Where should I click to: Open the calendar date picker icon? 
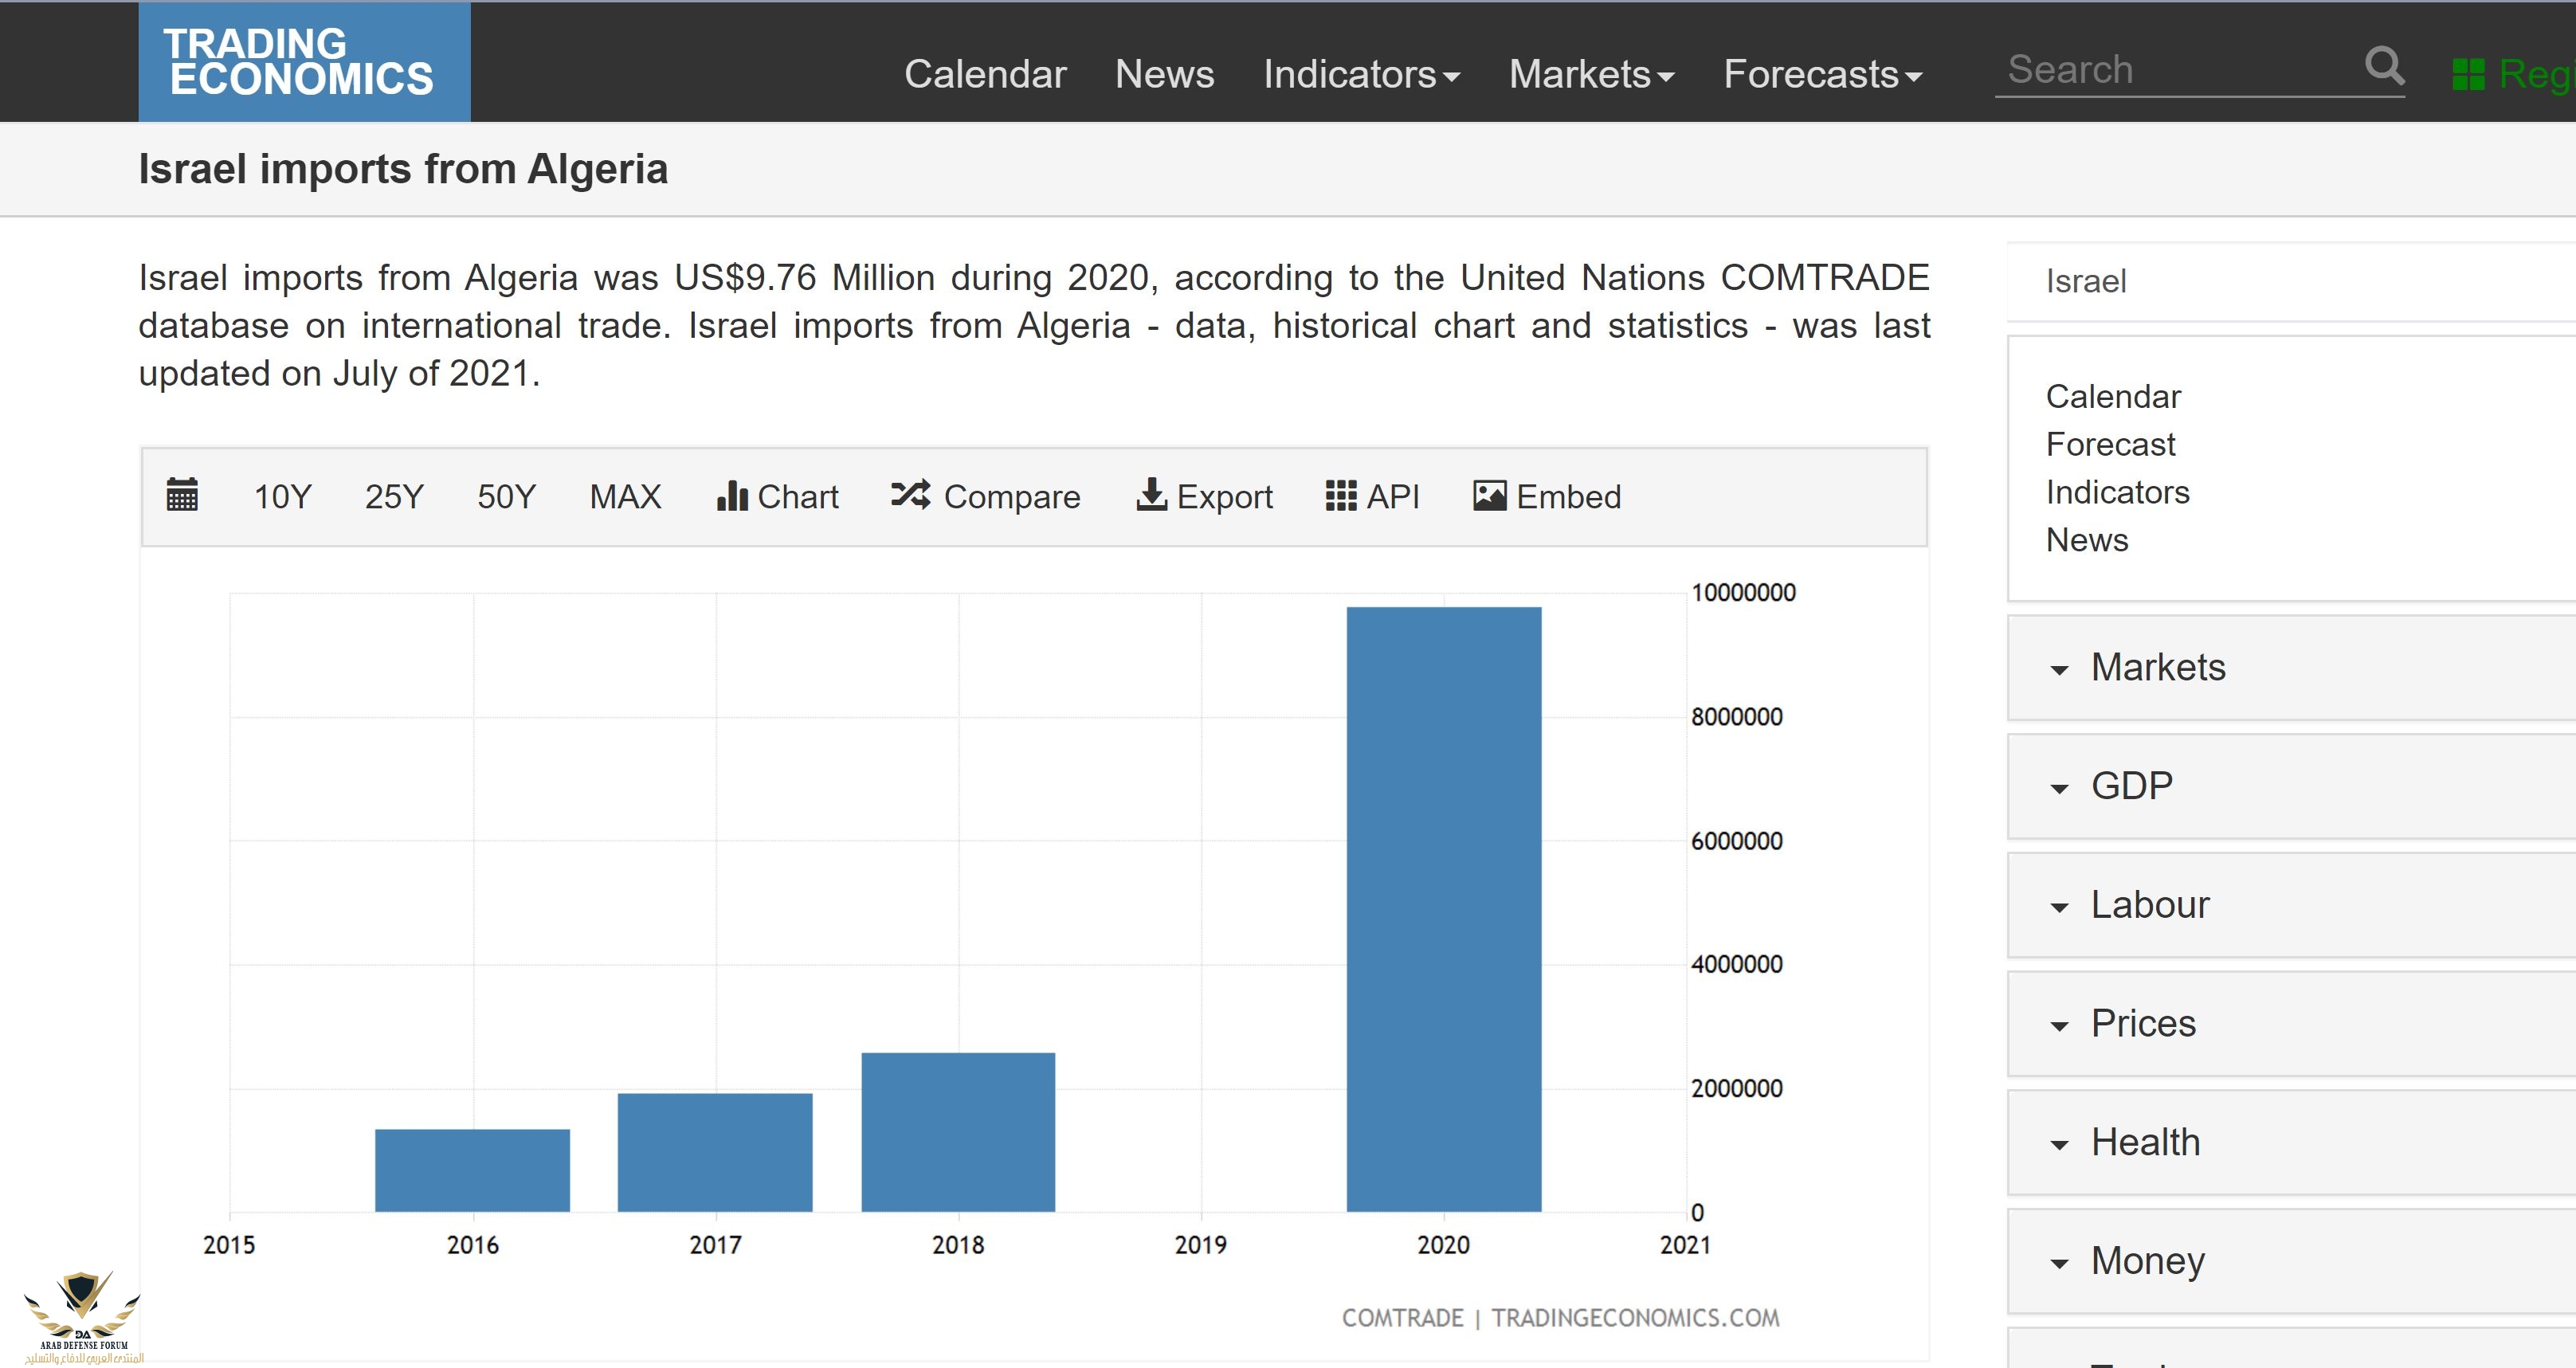(x=182, y=495)
